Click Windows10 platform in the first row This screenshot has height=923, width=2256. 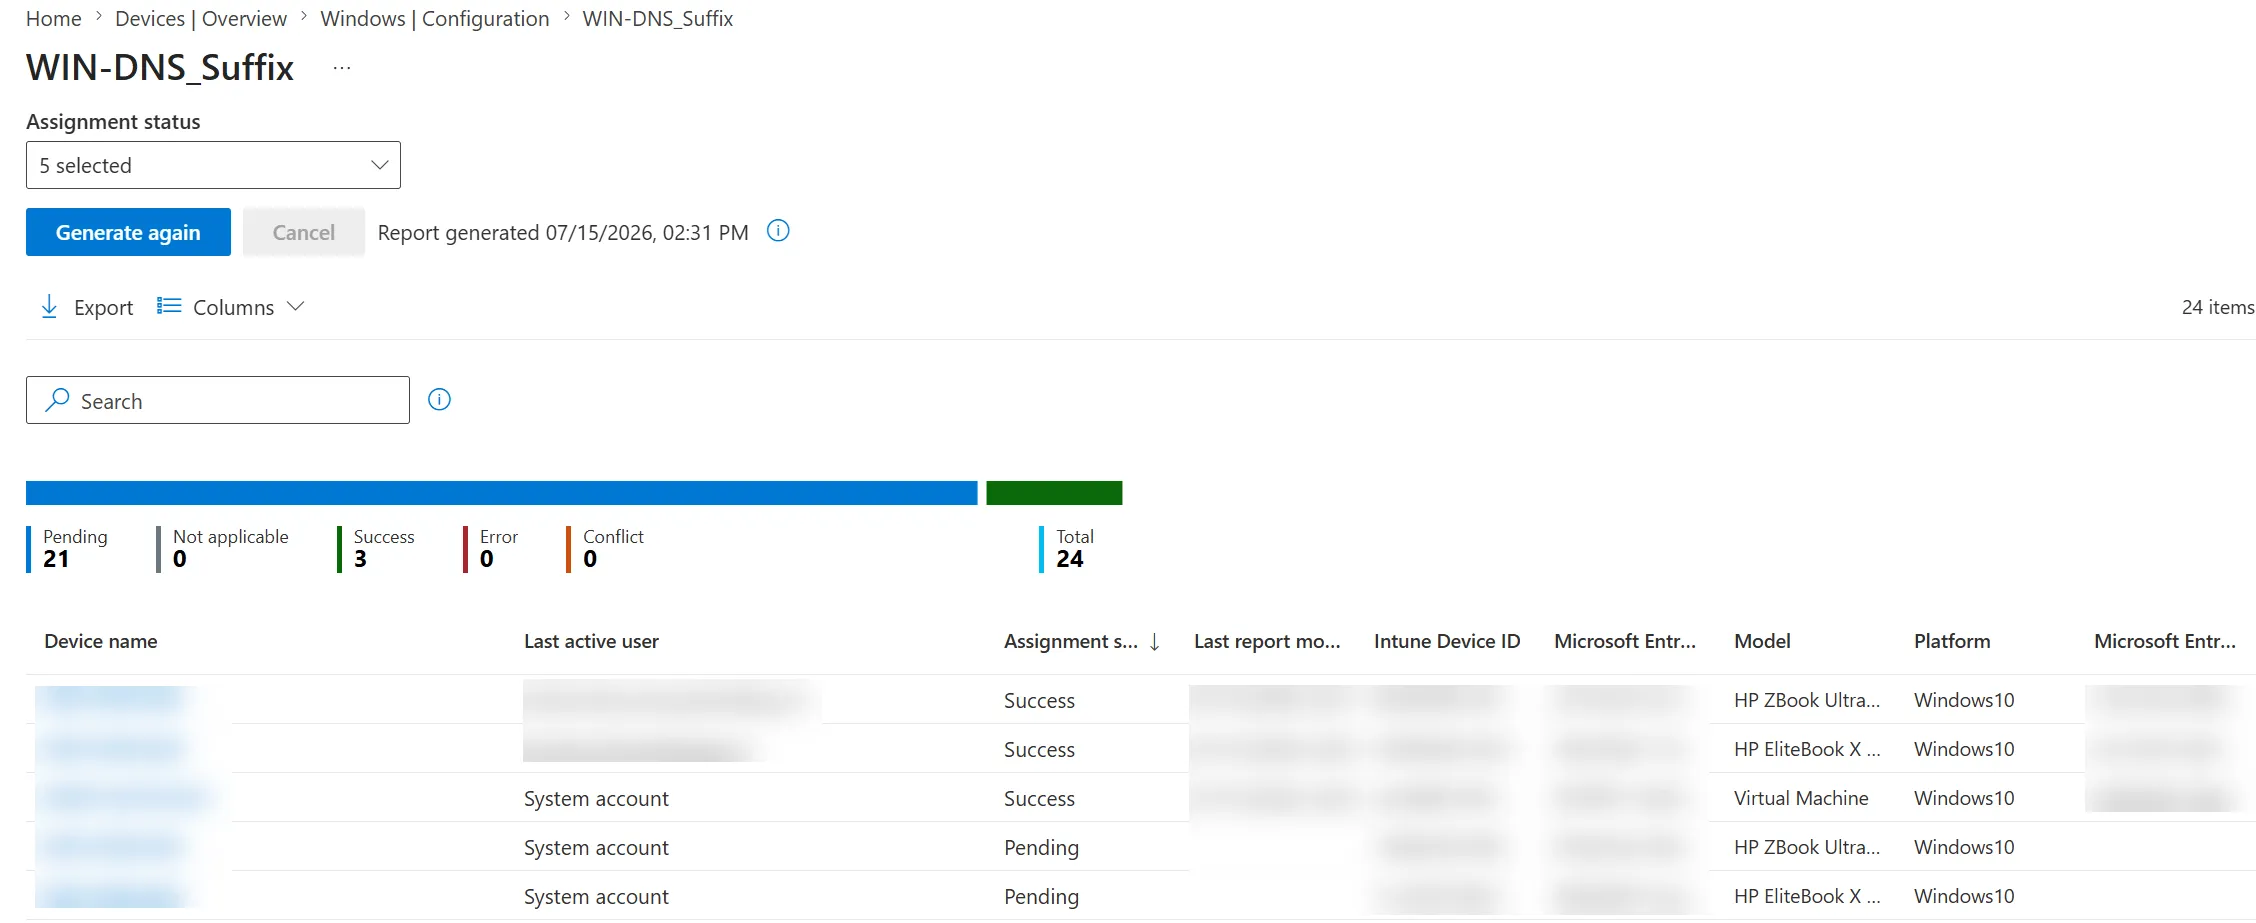1964,700
